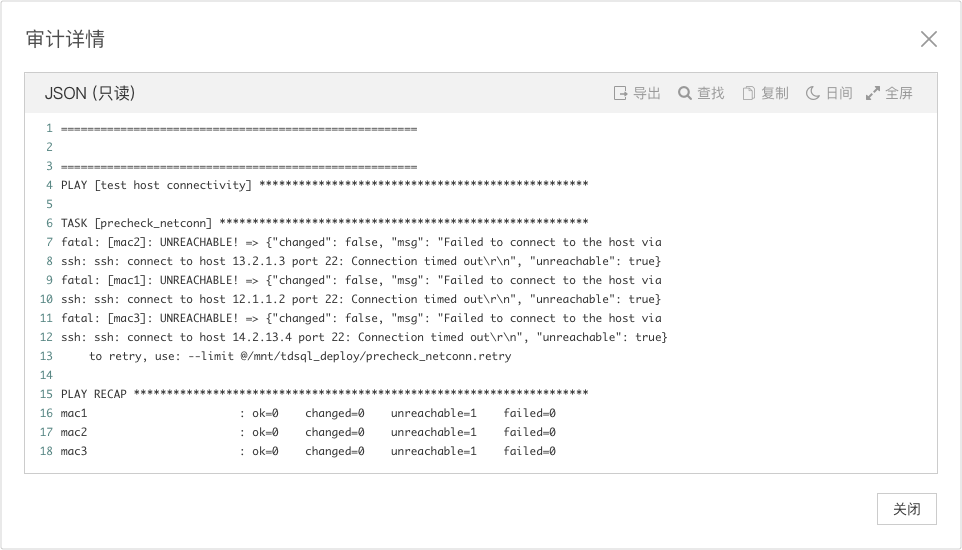Toggle 日间 day mode moon icon
The image size is (962, 550).
(813, 93)
